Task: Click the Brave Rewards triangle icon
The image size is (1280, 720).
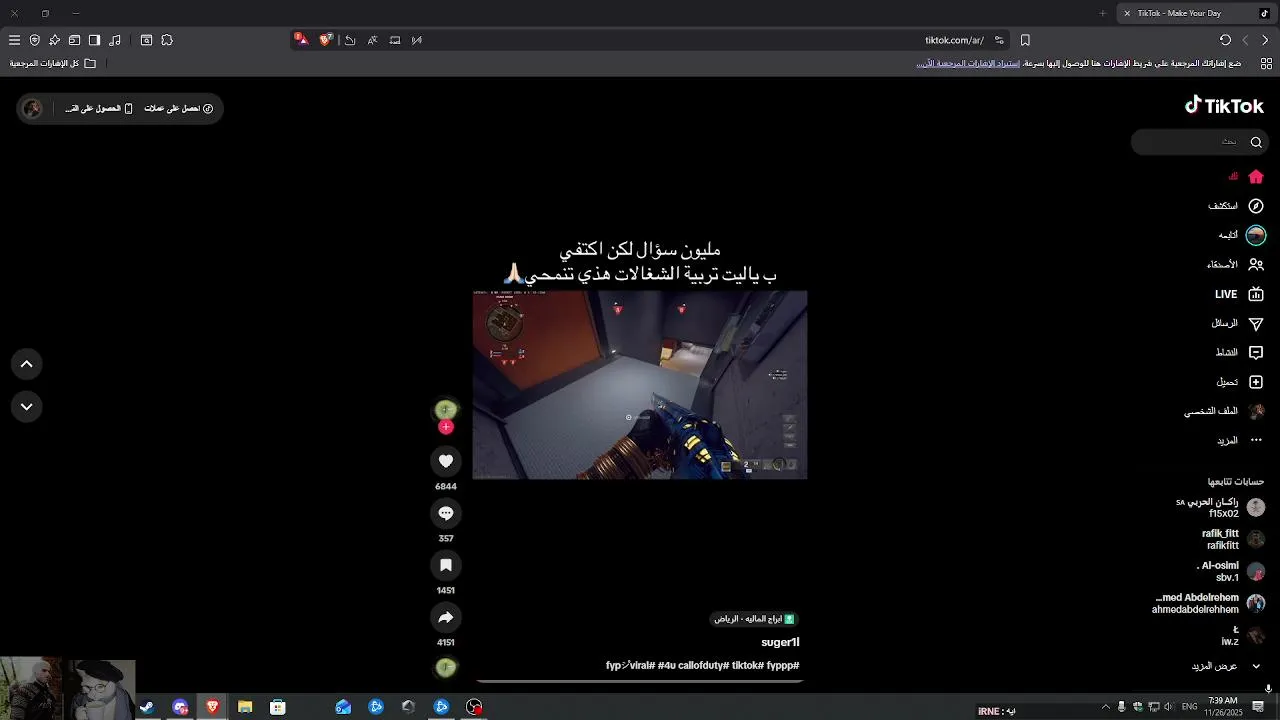Action: pos(301,40)
